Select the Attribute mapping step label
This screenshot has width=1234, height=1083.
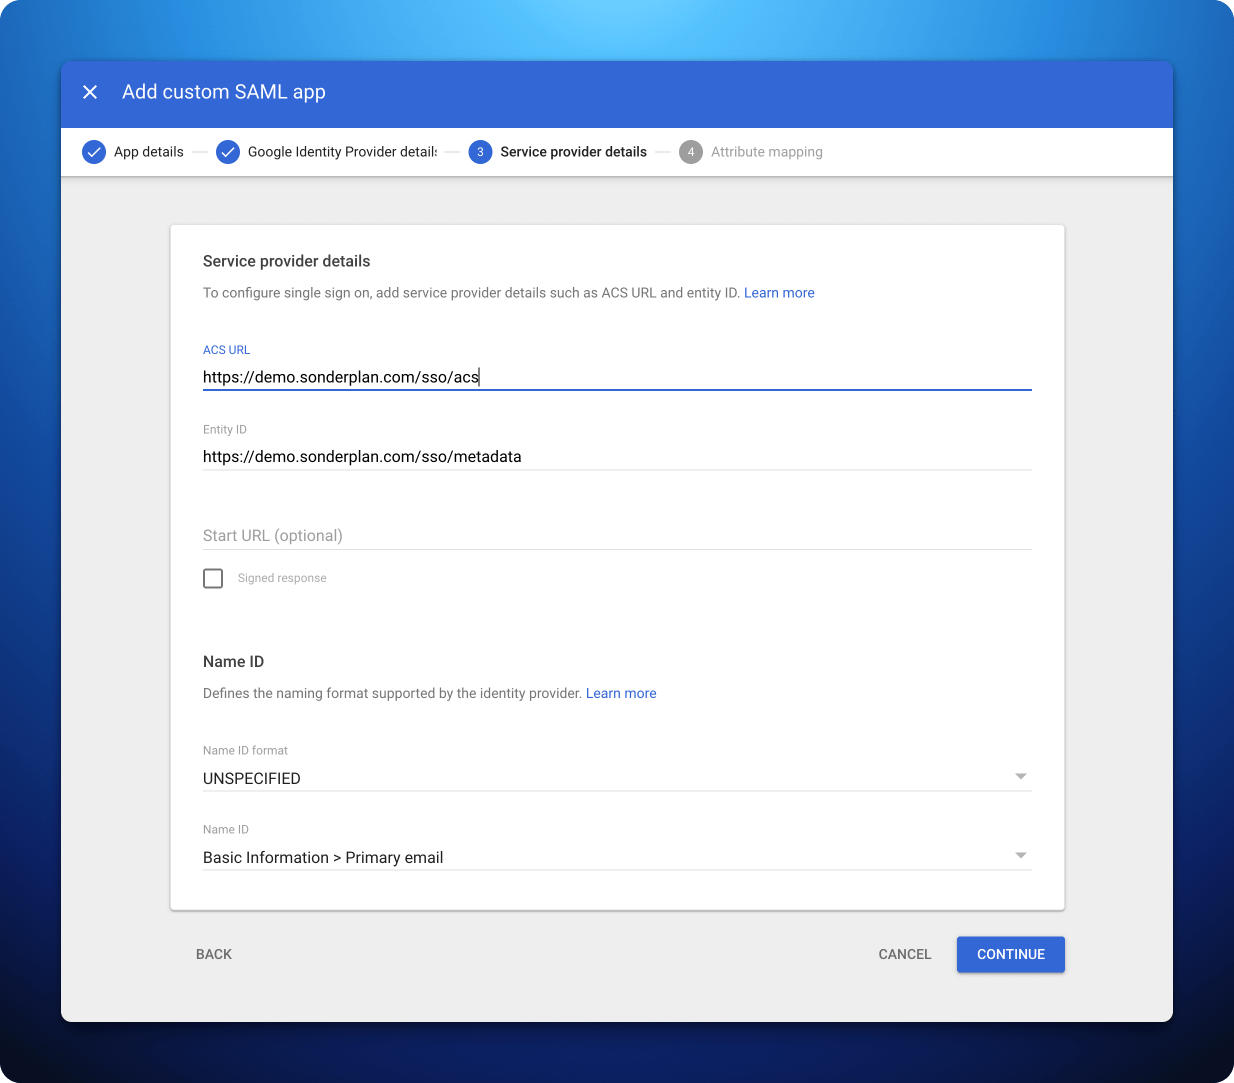pyautogui.click(x=766, y=152)
